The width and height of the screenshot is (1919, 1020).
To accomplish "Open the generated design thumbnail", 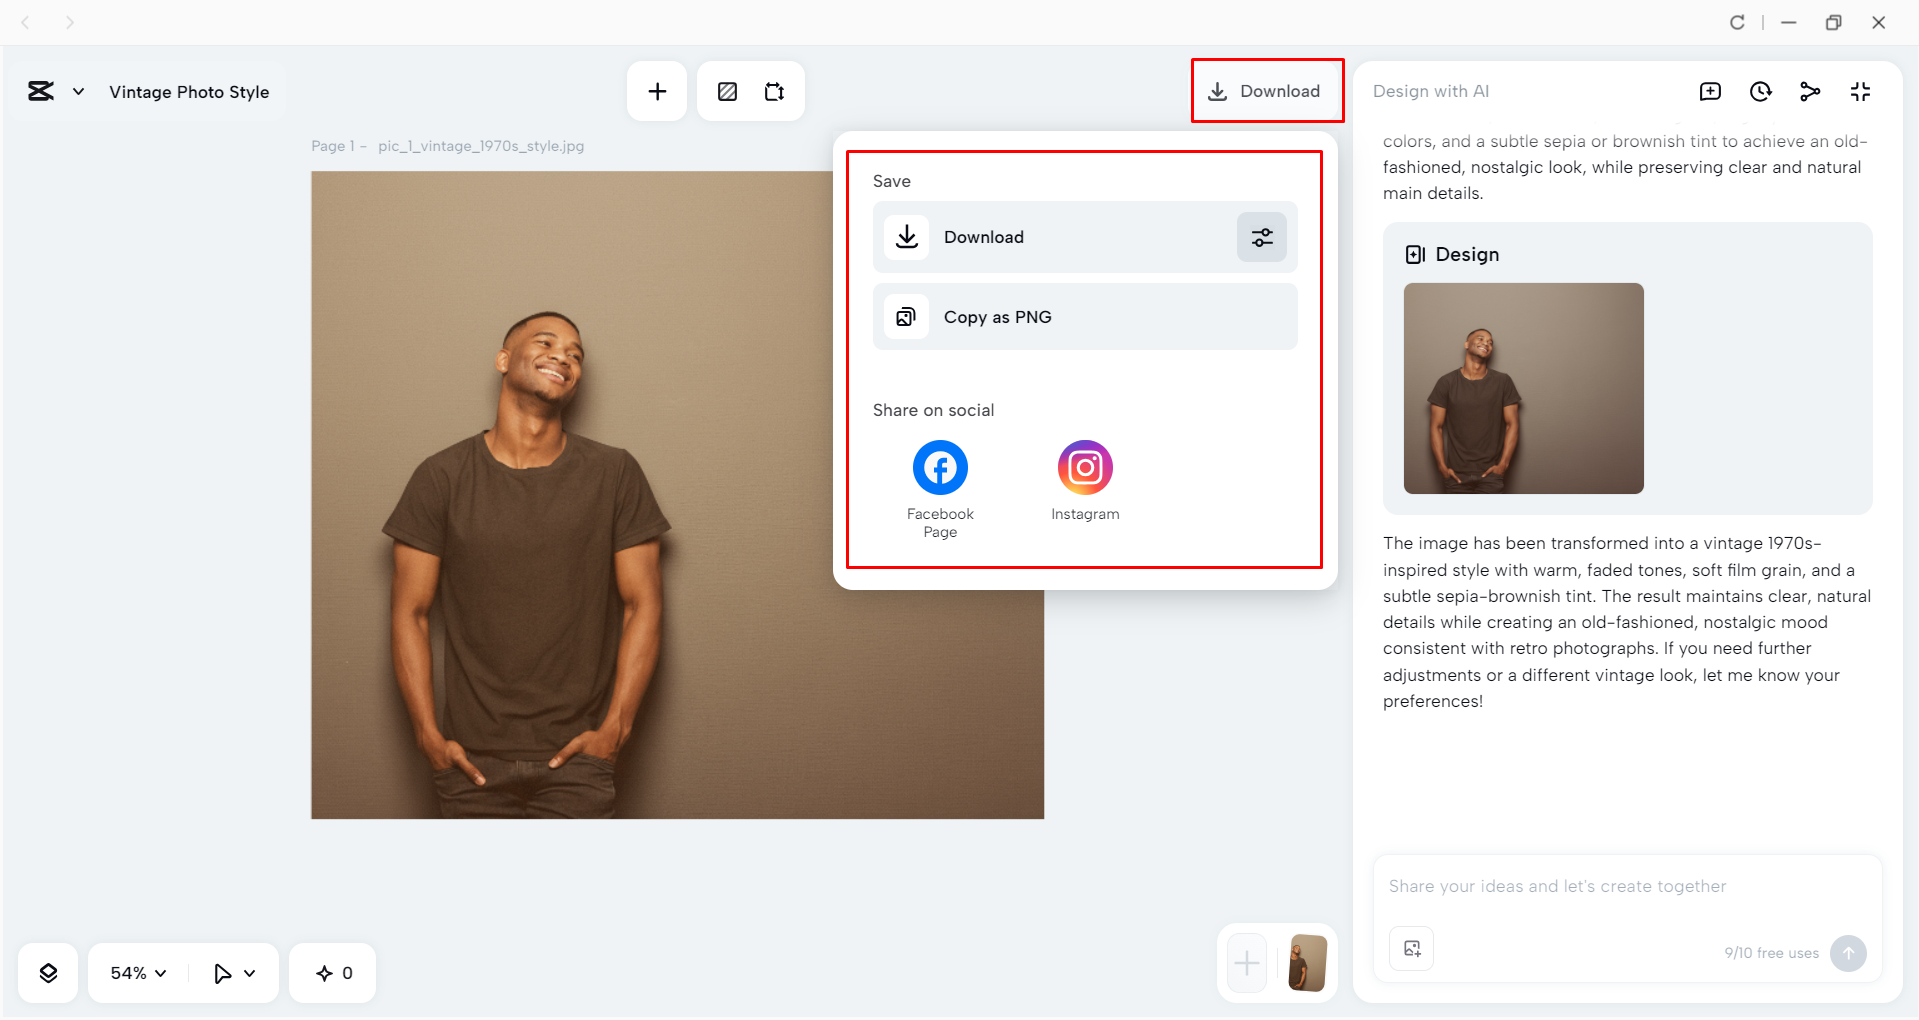I will (x=1524, y=388).
